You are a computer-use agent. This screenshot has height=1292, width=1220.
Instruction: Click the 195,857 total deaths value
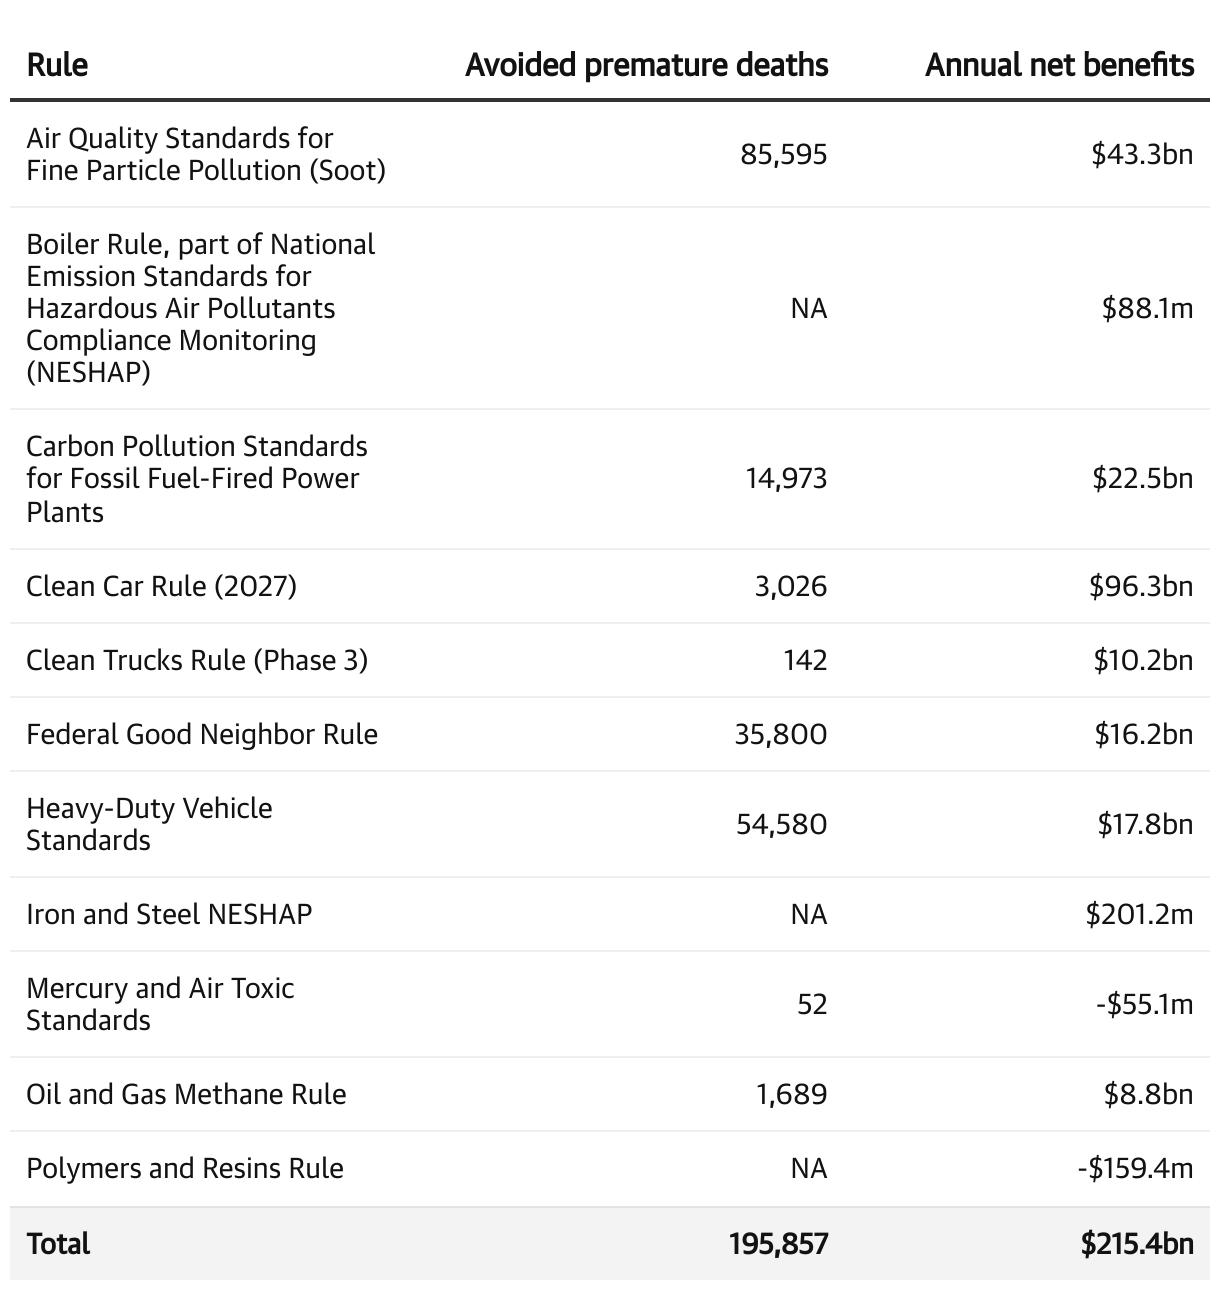[x=779, y=1243]
